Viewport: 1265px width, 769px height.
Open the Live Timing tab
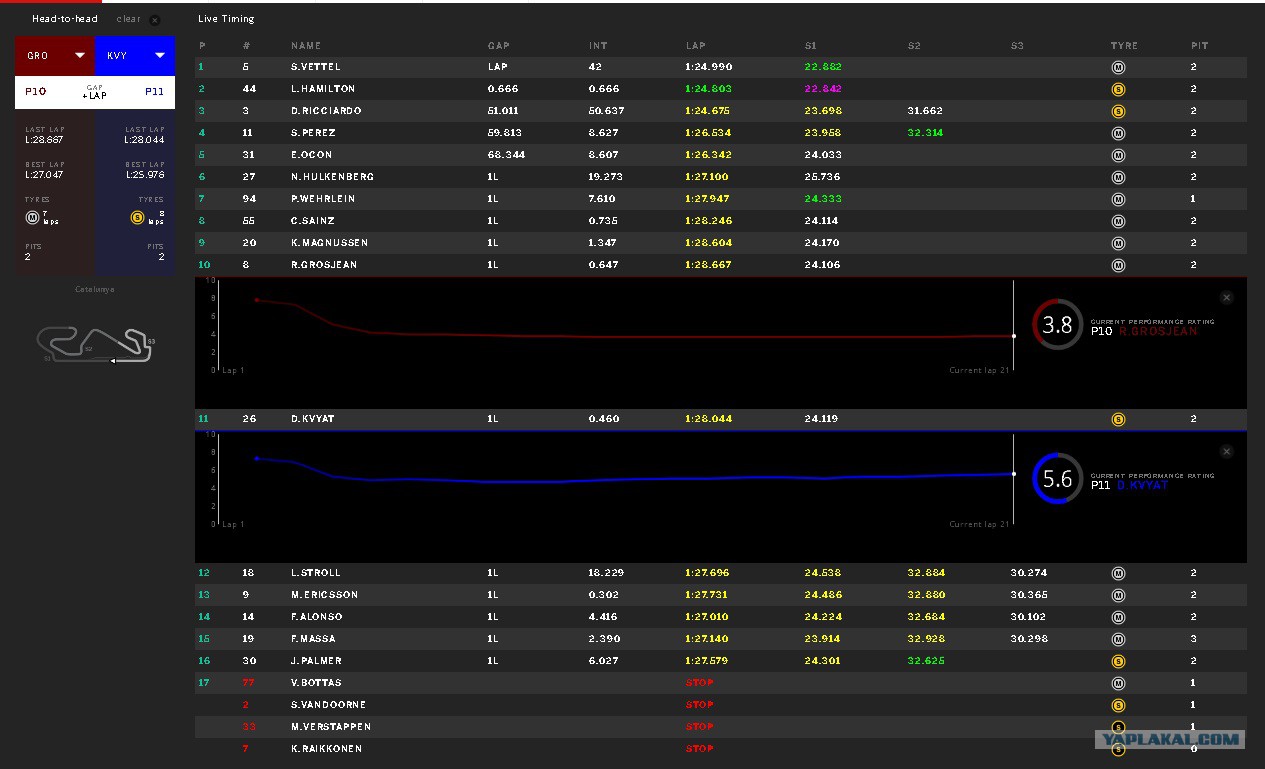[226, 19]
